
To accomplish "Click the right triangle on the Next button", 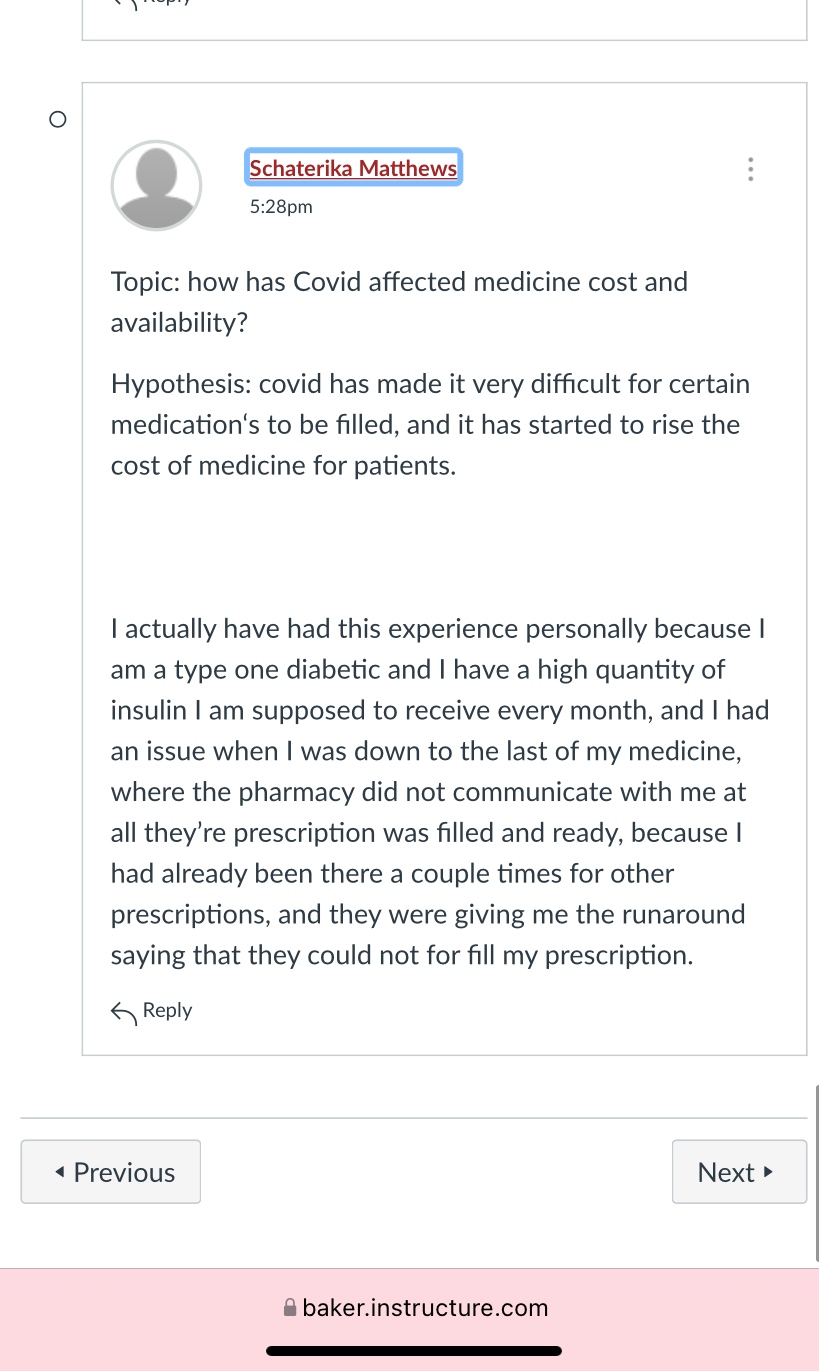I will (x=768, y=1171).
